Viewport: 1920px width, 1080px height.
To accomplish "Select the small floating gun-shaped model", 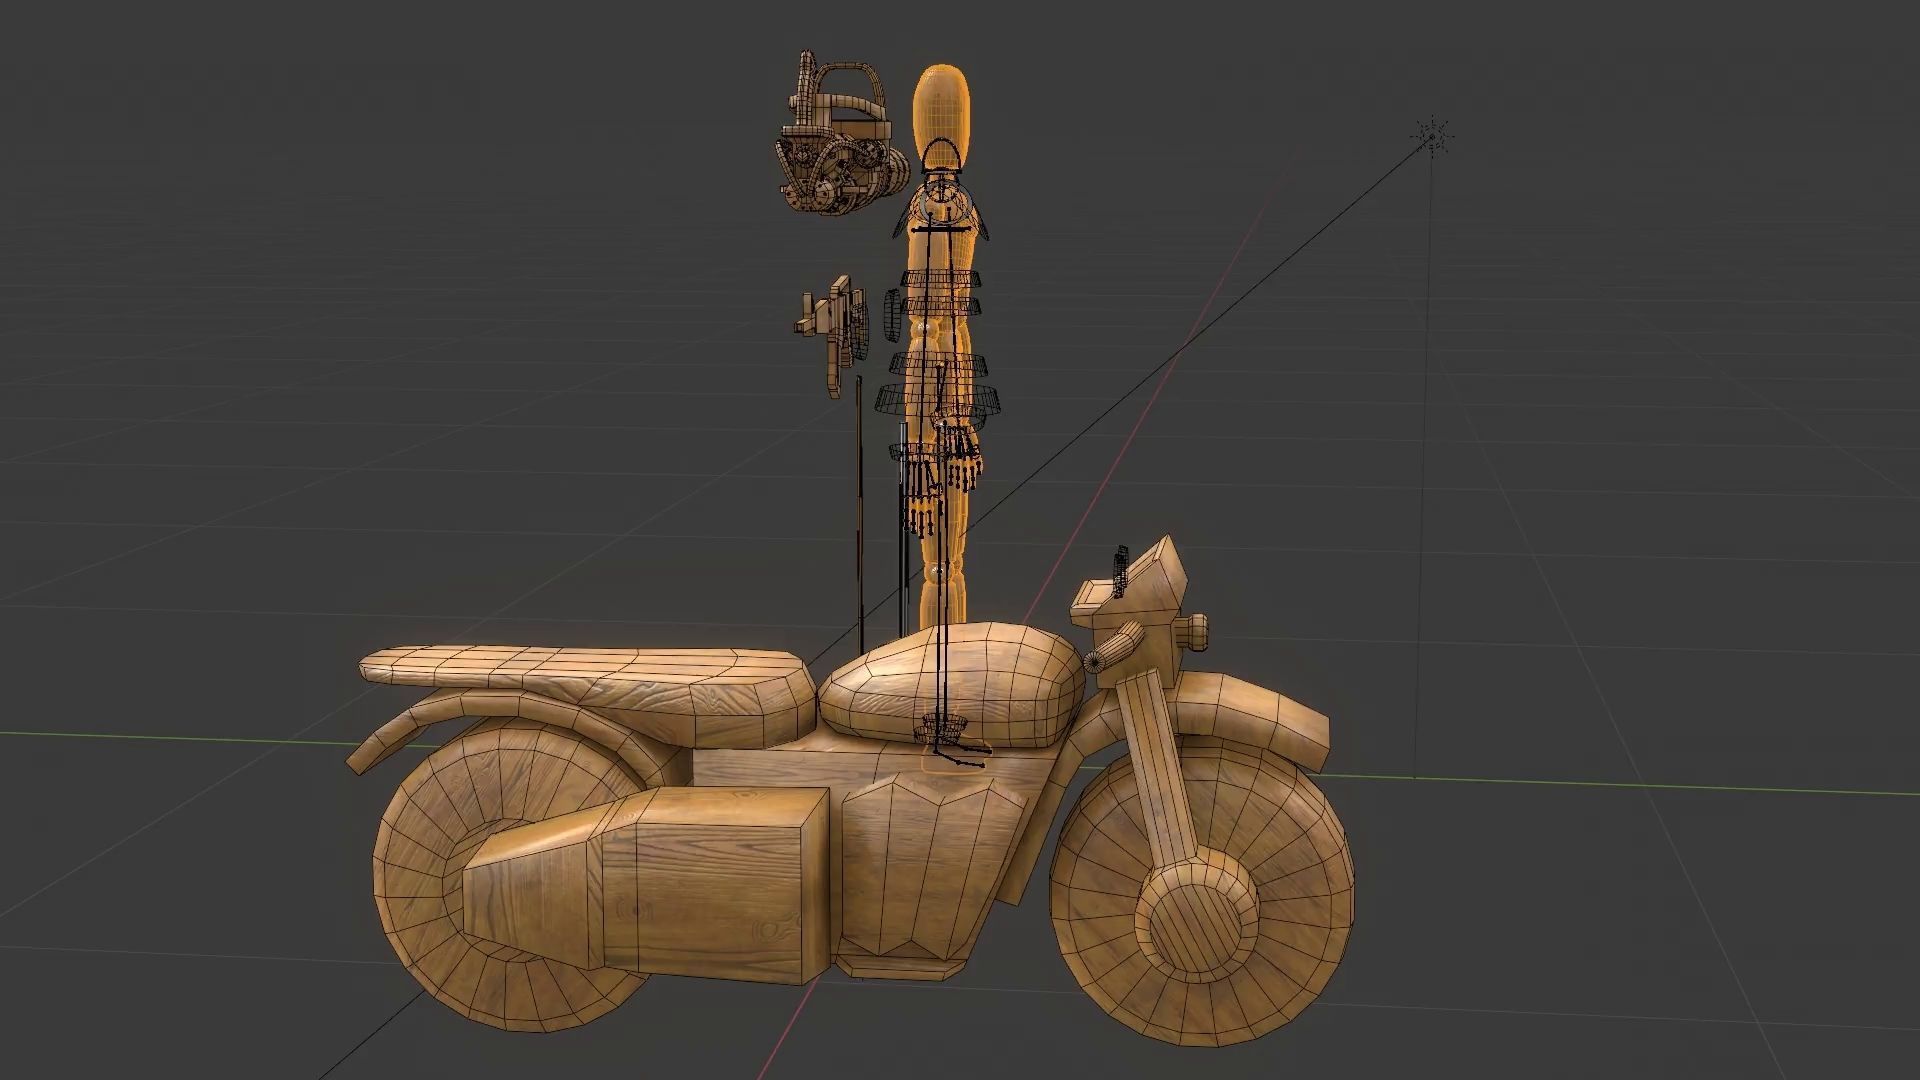I will 832,334.
